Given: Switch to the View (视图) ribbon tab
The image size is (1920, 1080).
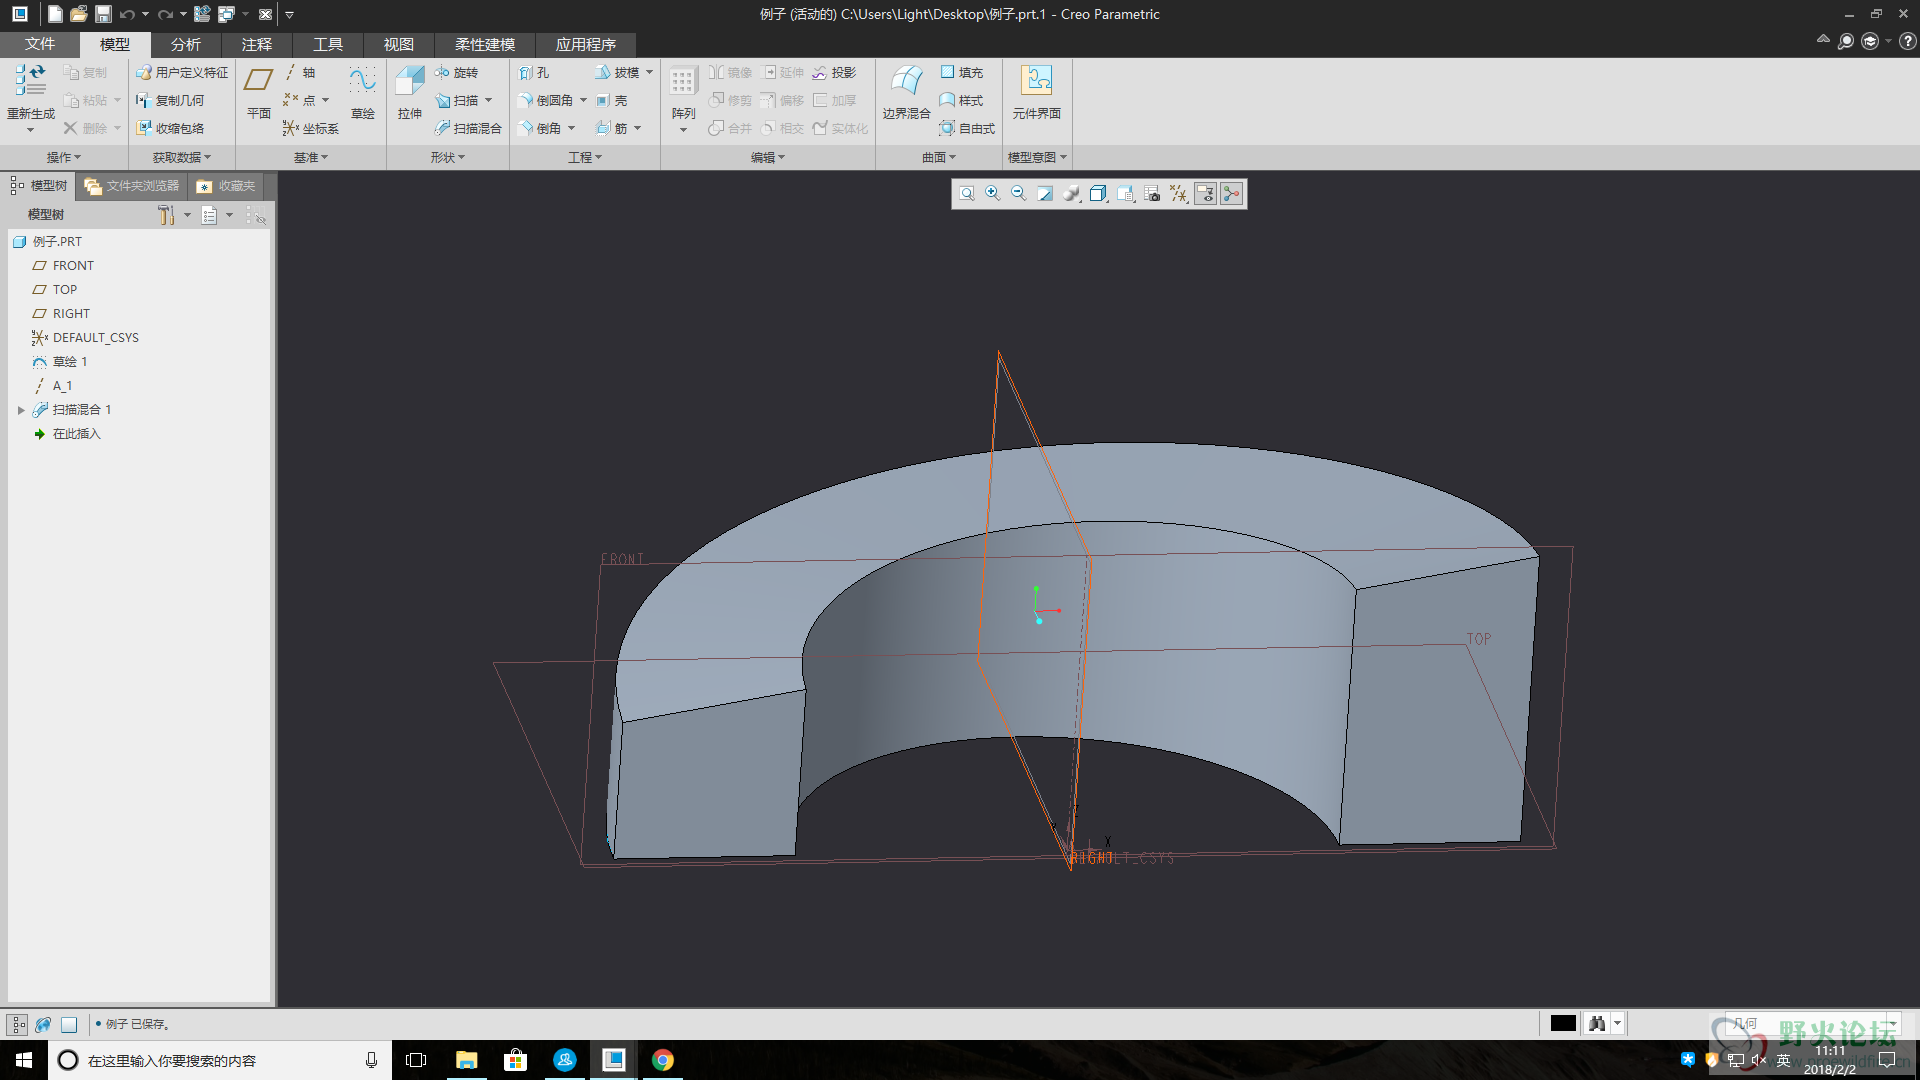Looking at the screenshot, I should (x=398, y=44).
